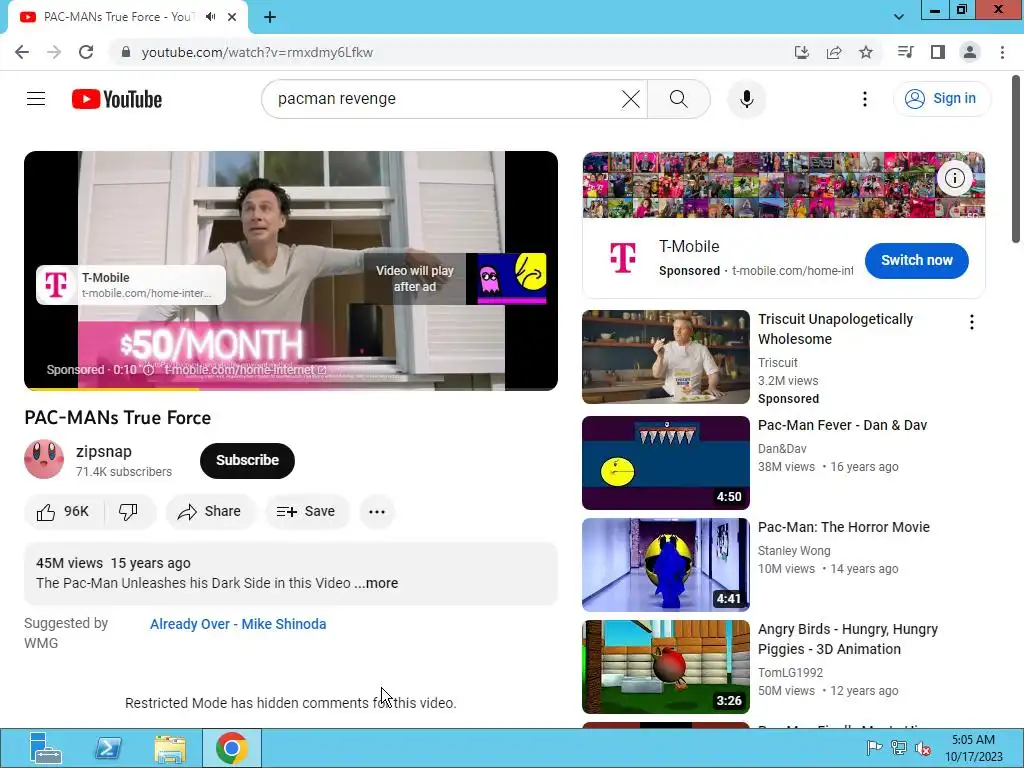Click the magnifying glass search button
The height and width of the screenshot is (768, 1024).
[x=679, y=99]
